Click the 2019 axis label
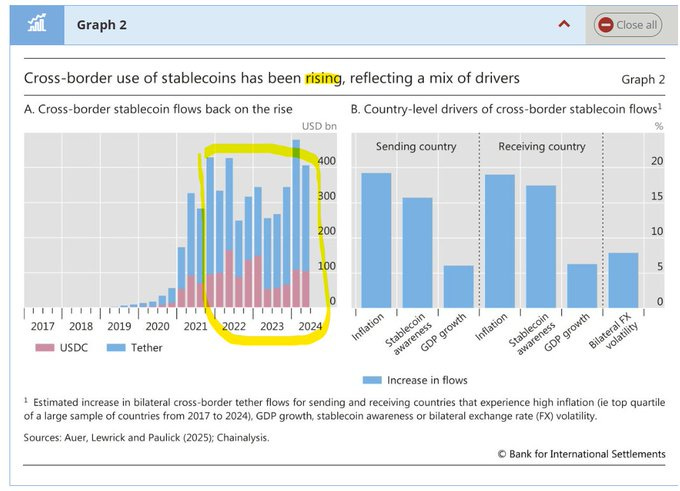 (119, 326)
